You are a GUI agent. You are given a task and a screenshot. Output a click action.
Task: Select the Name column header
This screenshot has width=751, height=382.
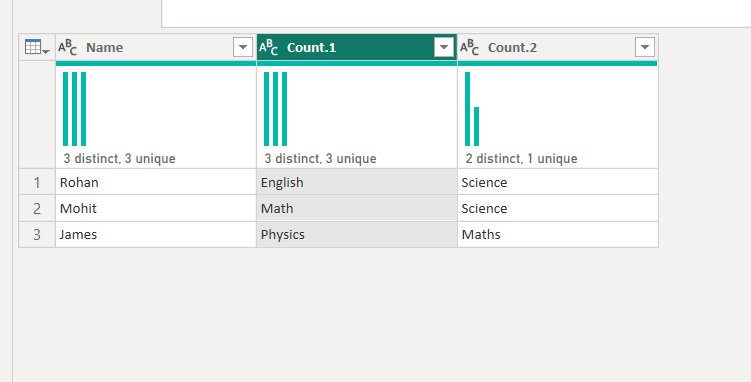tap(156, 47)
